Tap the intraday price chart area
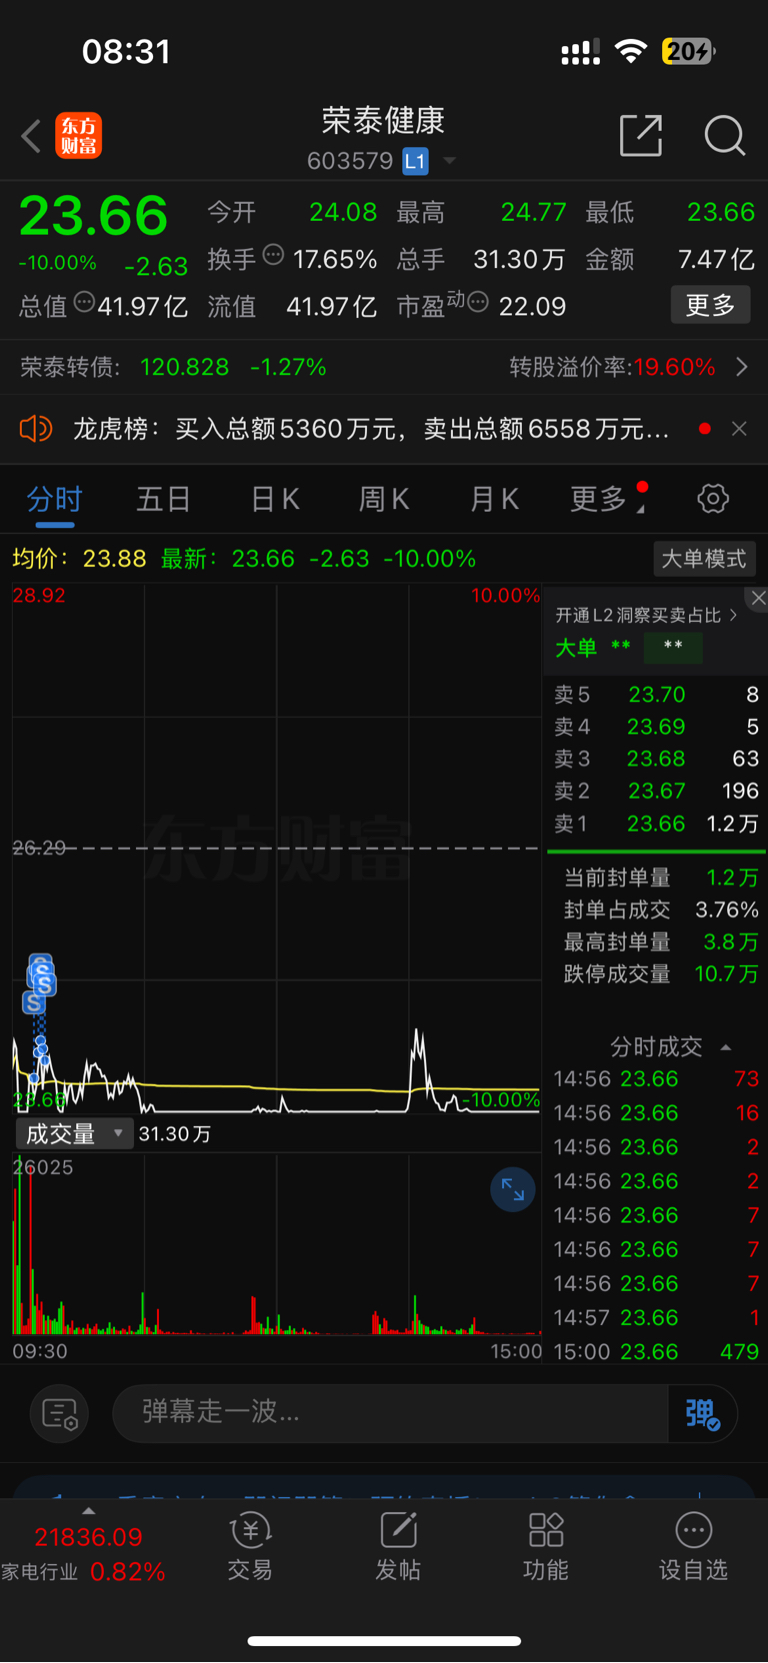 click(x=276, y=848)
